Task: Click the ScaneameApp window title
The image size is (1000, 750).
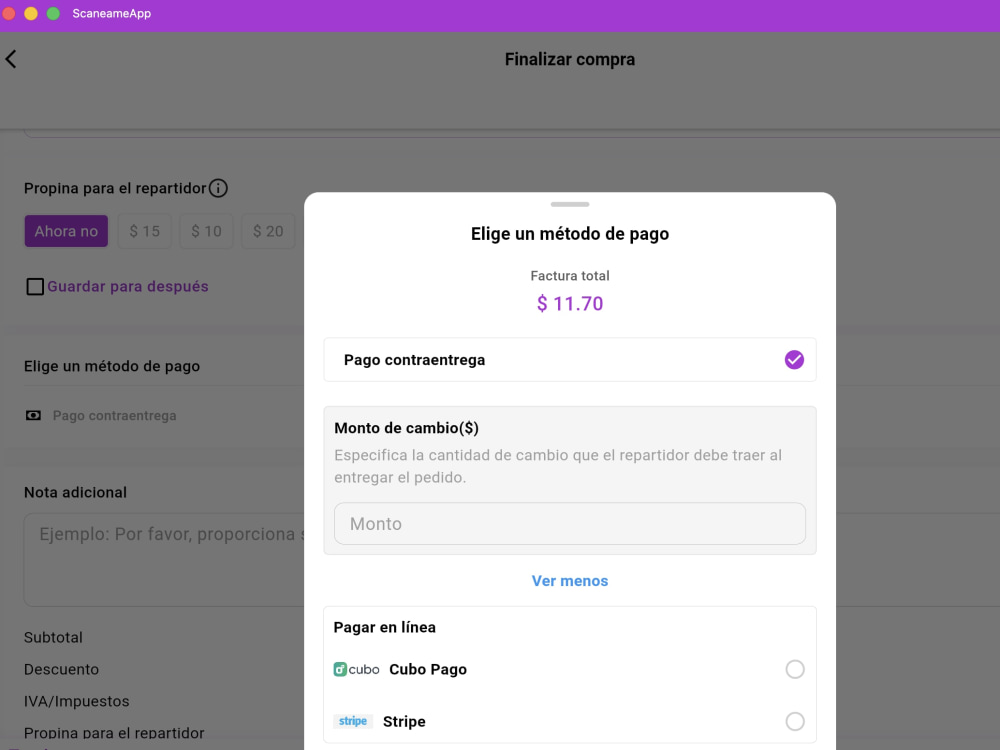Action: [x=112, y=13]
